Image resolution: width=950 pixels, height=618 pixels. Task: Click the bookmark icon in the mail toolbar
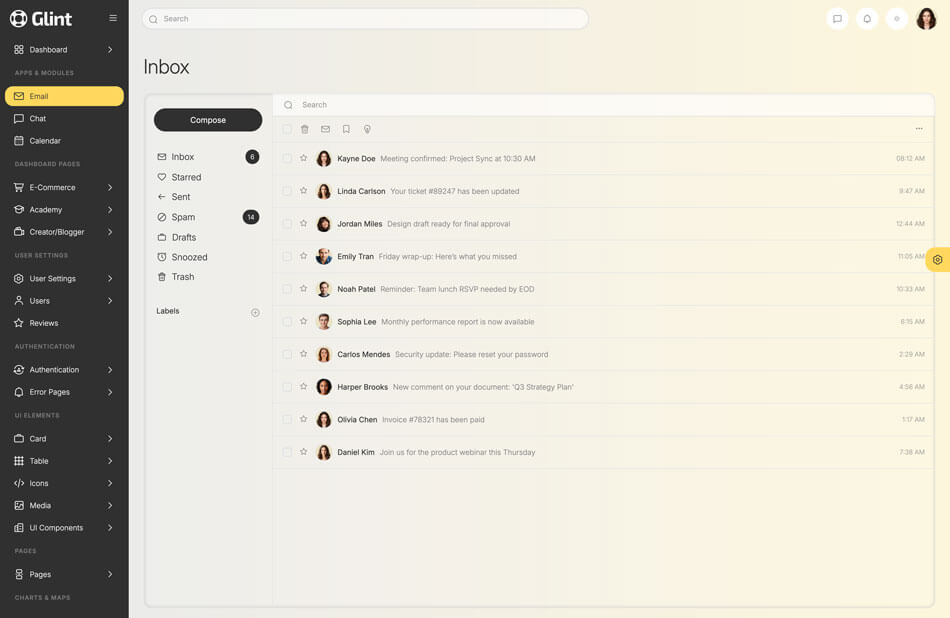coord(346,129)
